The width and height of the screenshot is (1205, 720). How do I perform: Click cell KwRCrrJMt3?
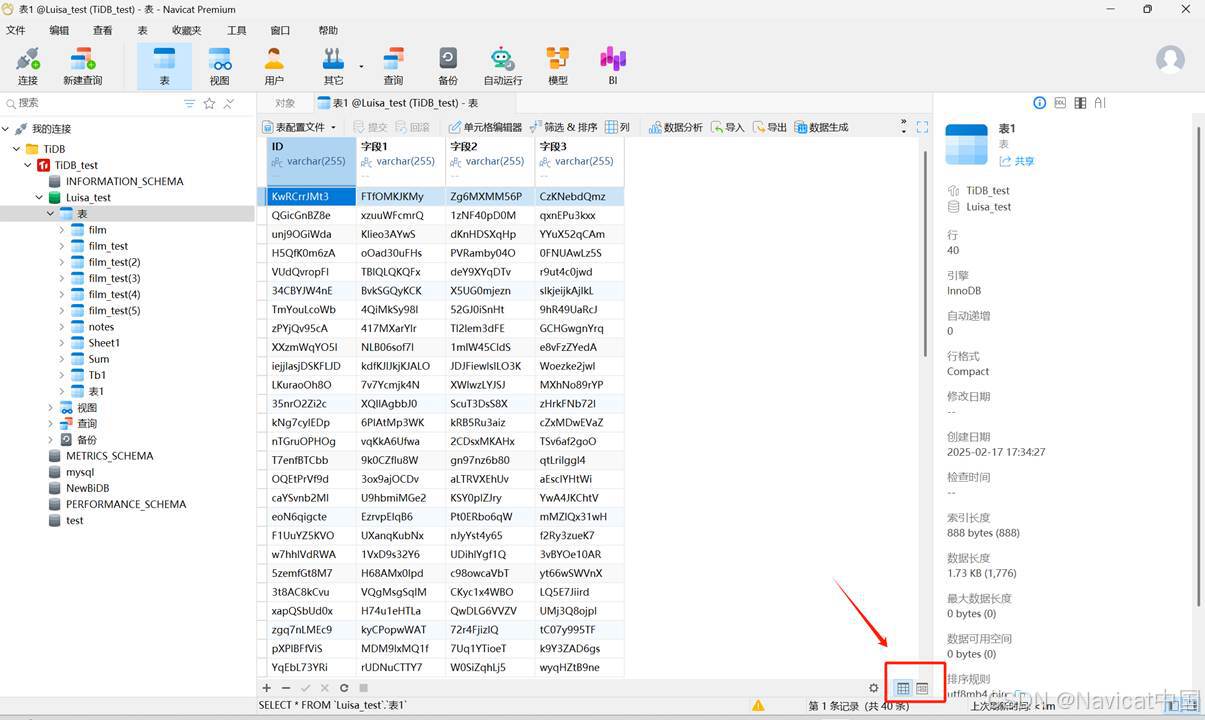coord(311,197)
